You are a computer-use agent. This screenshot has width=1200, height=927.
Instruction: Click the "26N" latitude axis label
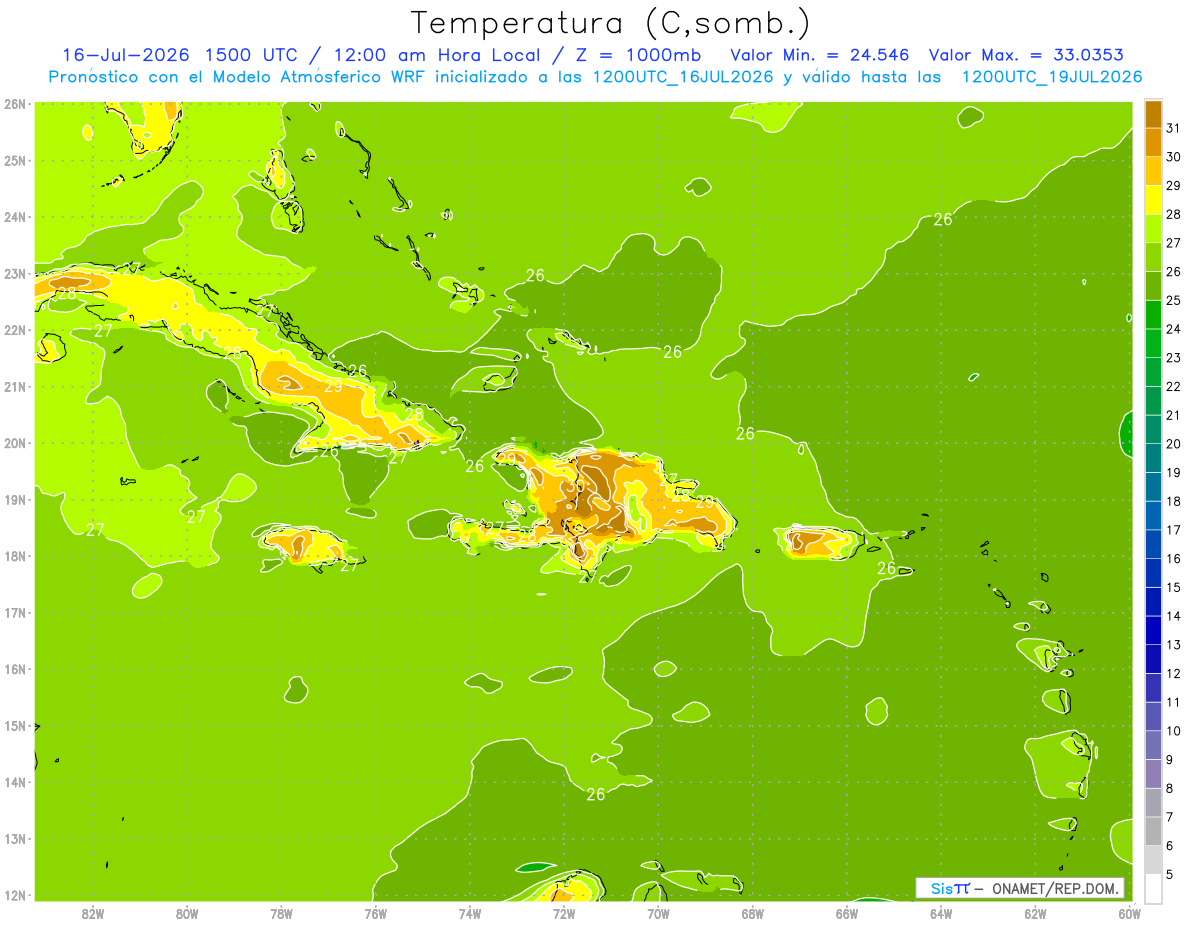[14, 104]
